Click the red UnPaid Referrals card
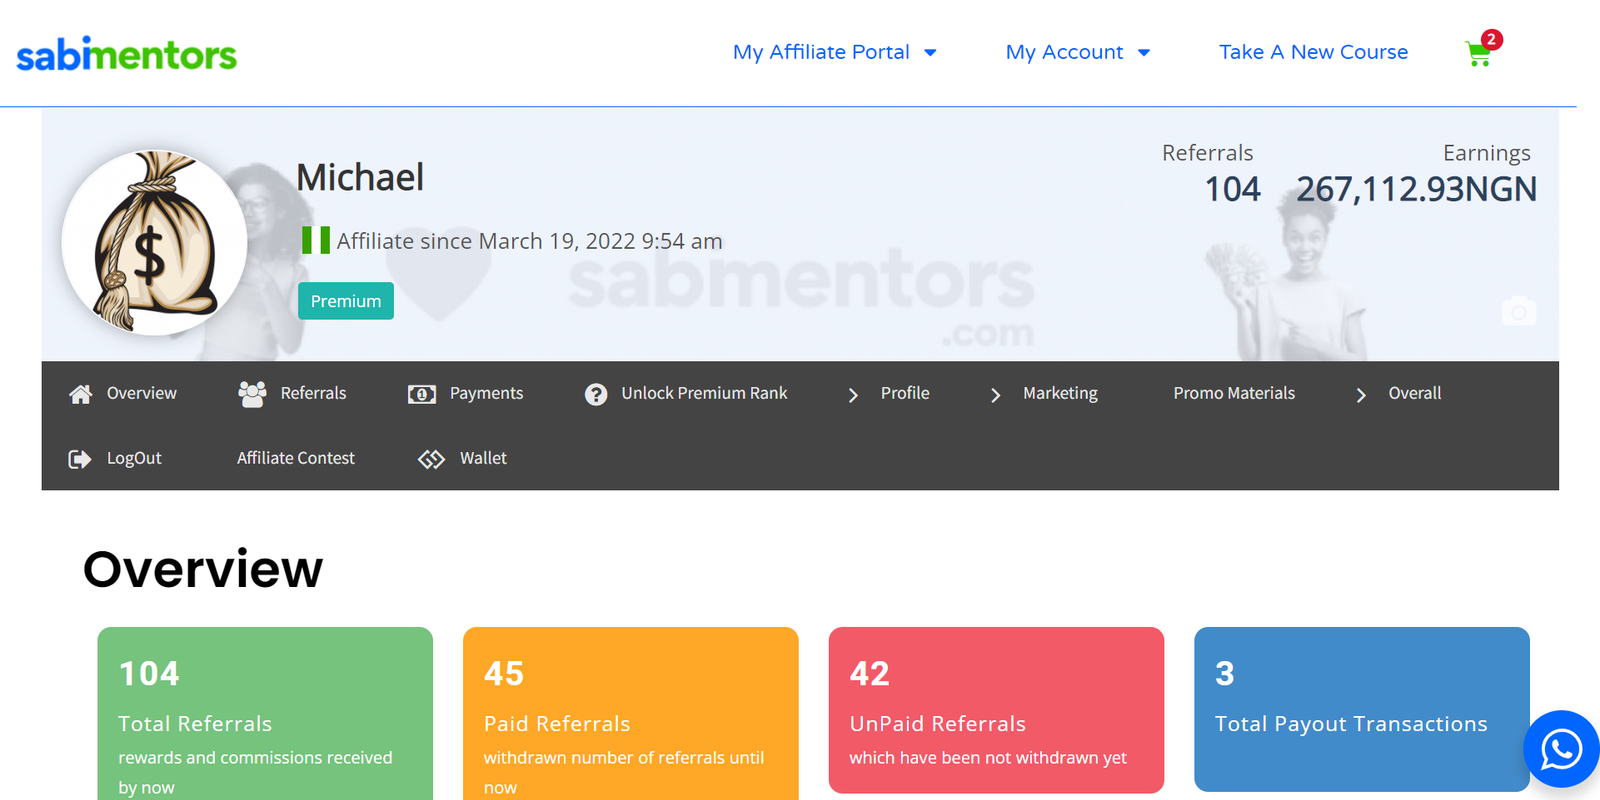The image size is (1600, 800). coord(997,710)
